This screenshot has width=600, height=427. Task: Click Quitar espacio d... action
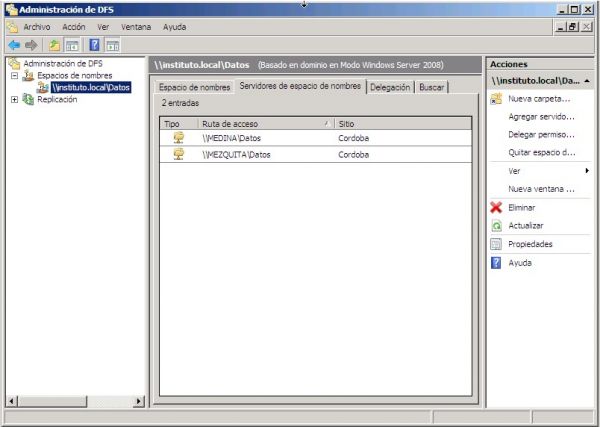point(542,152)
